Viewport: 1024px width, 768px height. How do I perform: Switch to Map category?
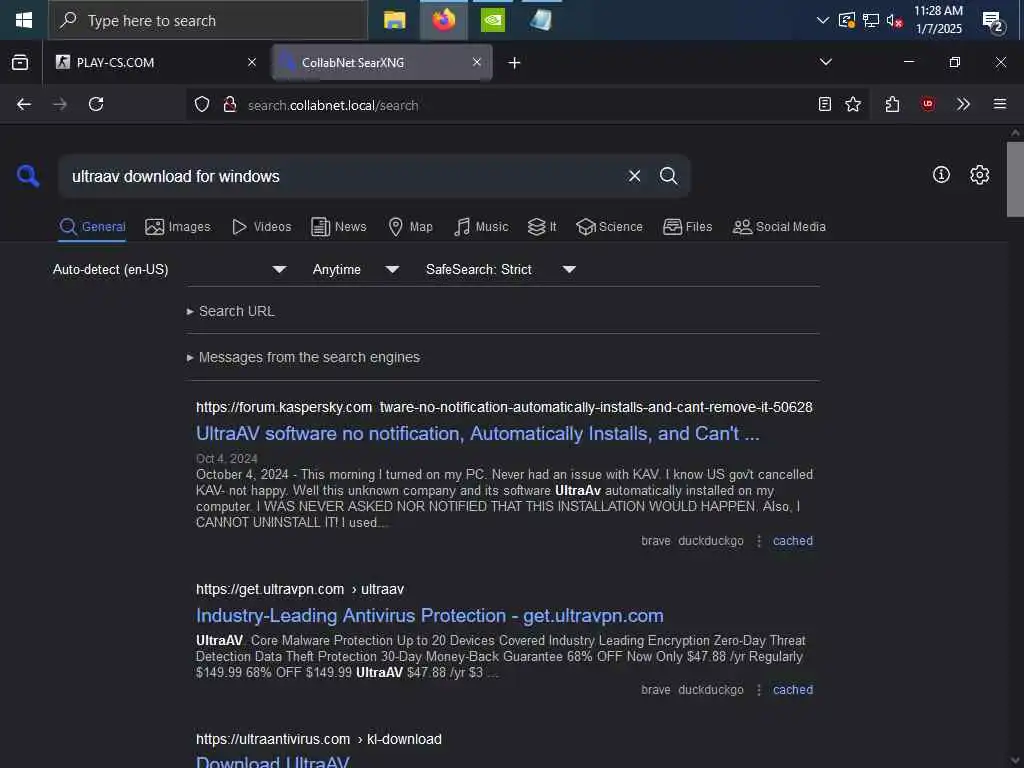411,227
